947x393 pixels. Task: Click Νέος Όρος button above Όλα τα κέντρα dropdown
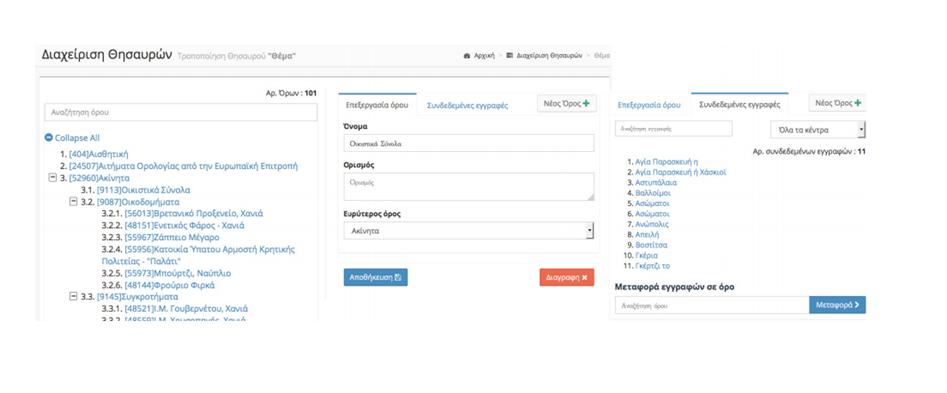tap(838, 103)
